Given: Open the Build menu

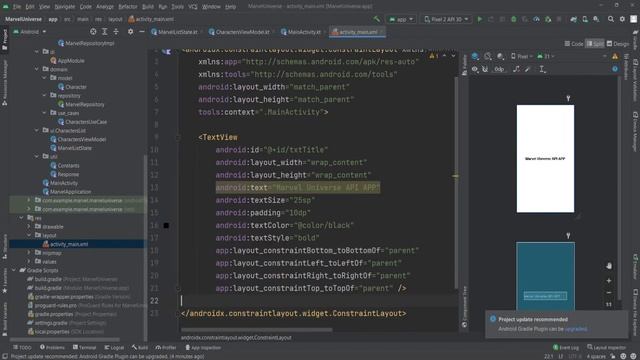Looking at the screenshot, I should 148,7.
